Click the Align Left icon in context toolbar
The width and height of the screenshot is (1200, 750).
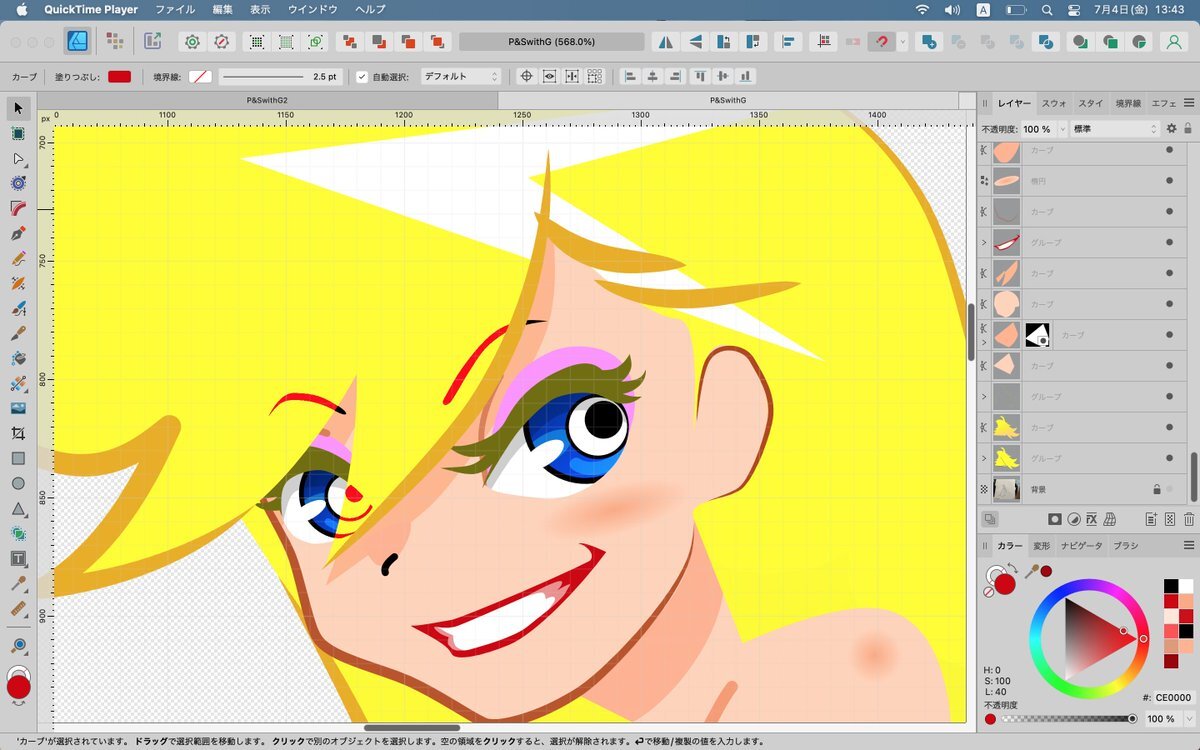point(630,76)
